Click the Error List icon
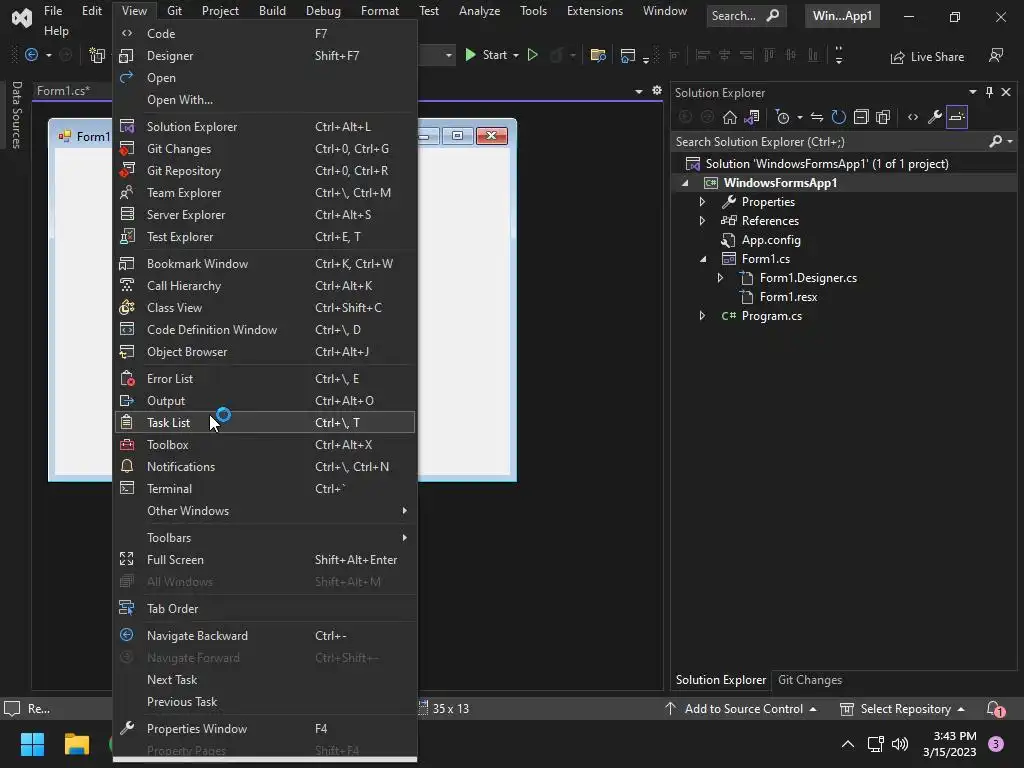The height and width of the screenshot is (768, 1024). 127,379
